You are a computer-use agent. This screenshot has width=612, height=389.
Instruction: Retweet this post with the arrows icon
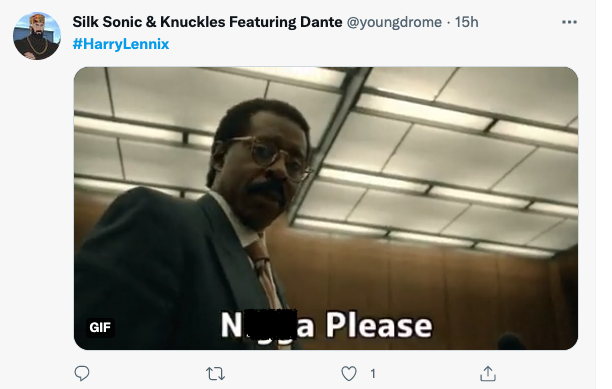pyautogui.click(x=215, y=374)
